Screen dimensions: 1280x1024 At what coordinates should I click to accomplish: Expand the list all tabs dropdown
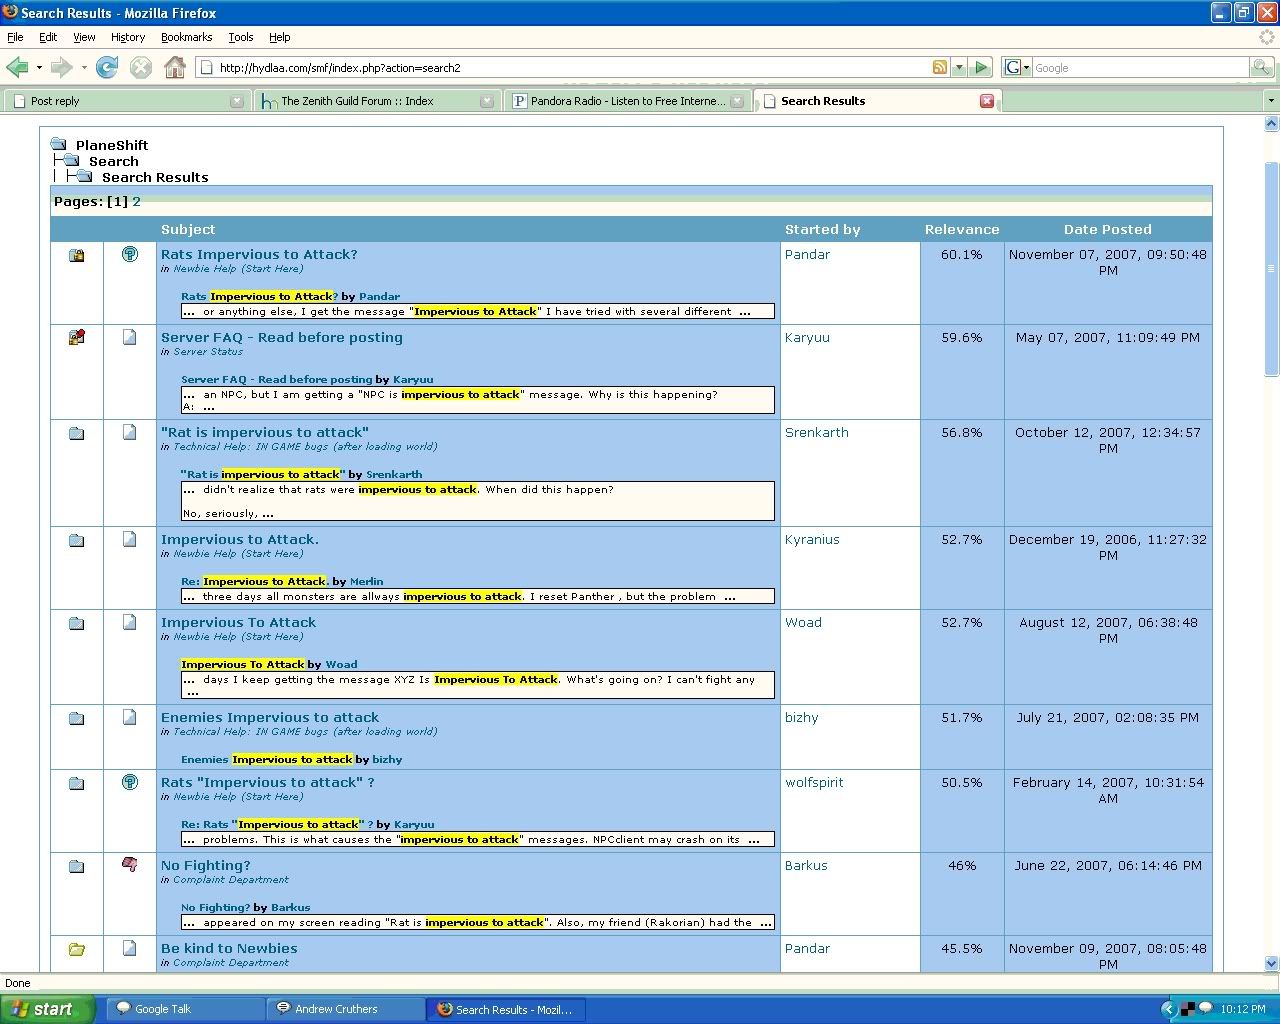point(1271,101)
